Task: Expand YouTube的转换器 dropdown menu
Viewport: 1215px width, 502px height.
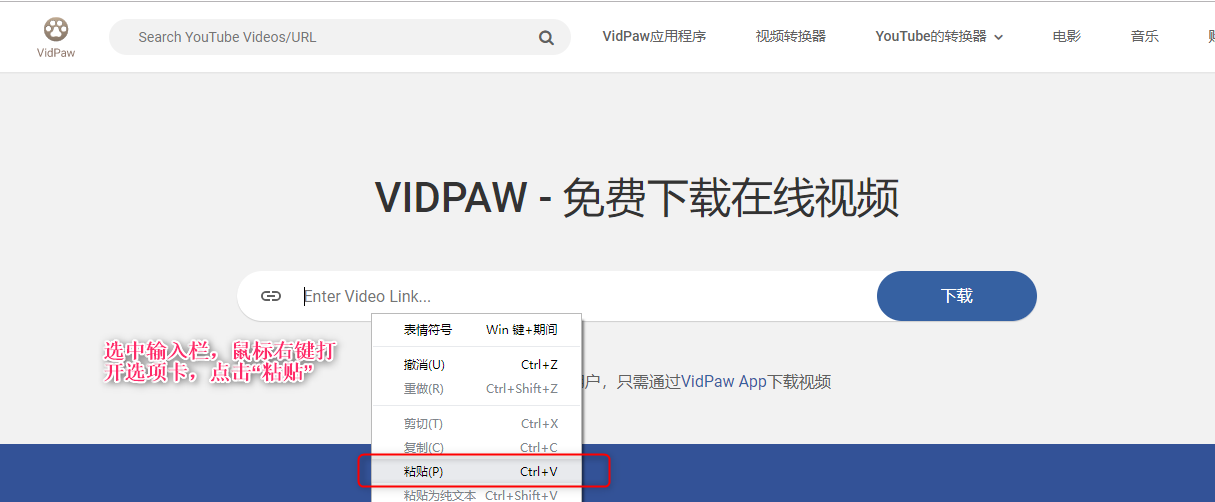Action: 939,36
